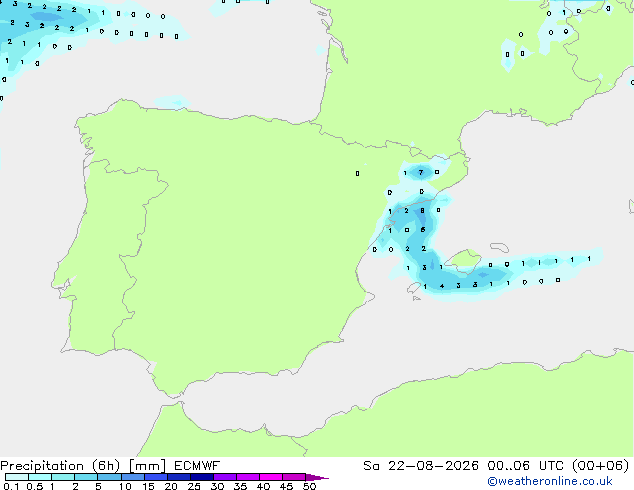
Task: Open the weatheronline.co.uk copyright link
Action: point(550,482)
